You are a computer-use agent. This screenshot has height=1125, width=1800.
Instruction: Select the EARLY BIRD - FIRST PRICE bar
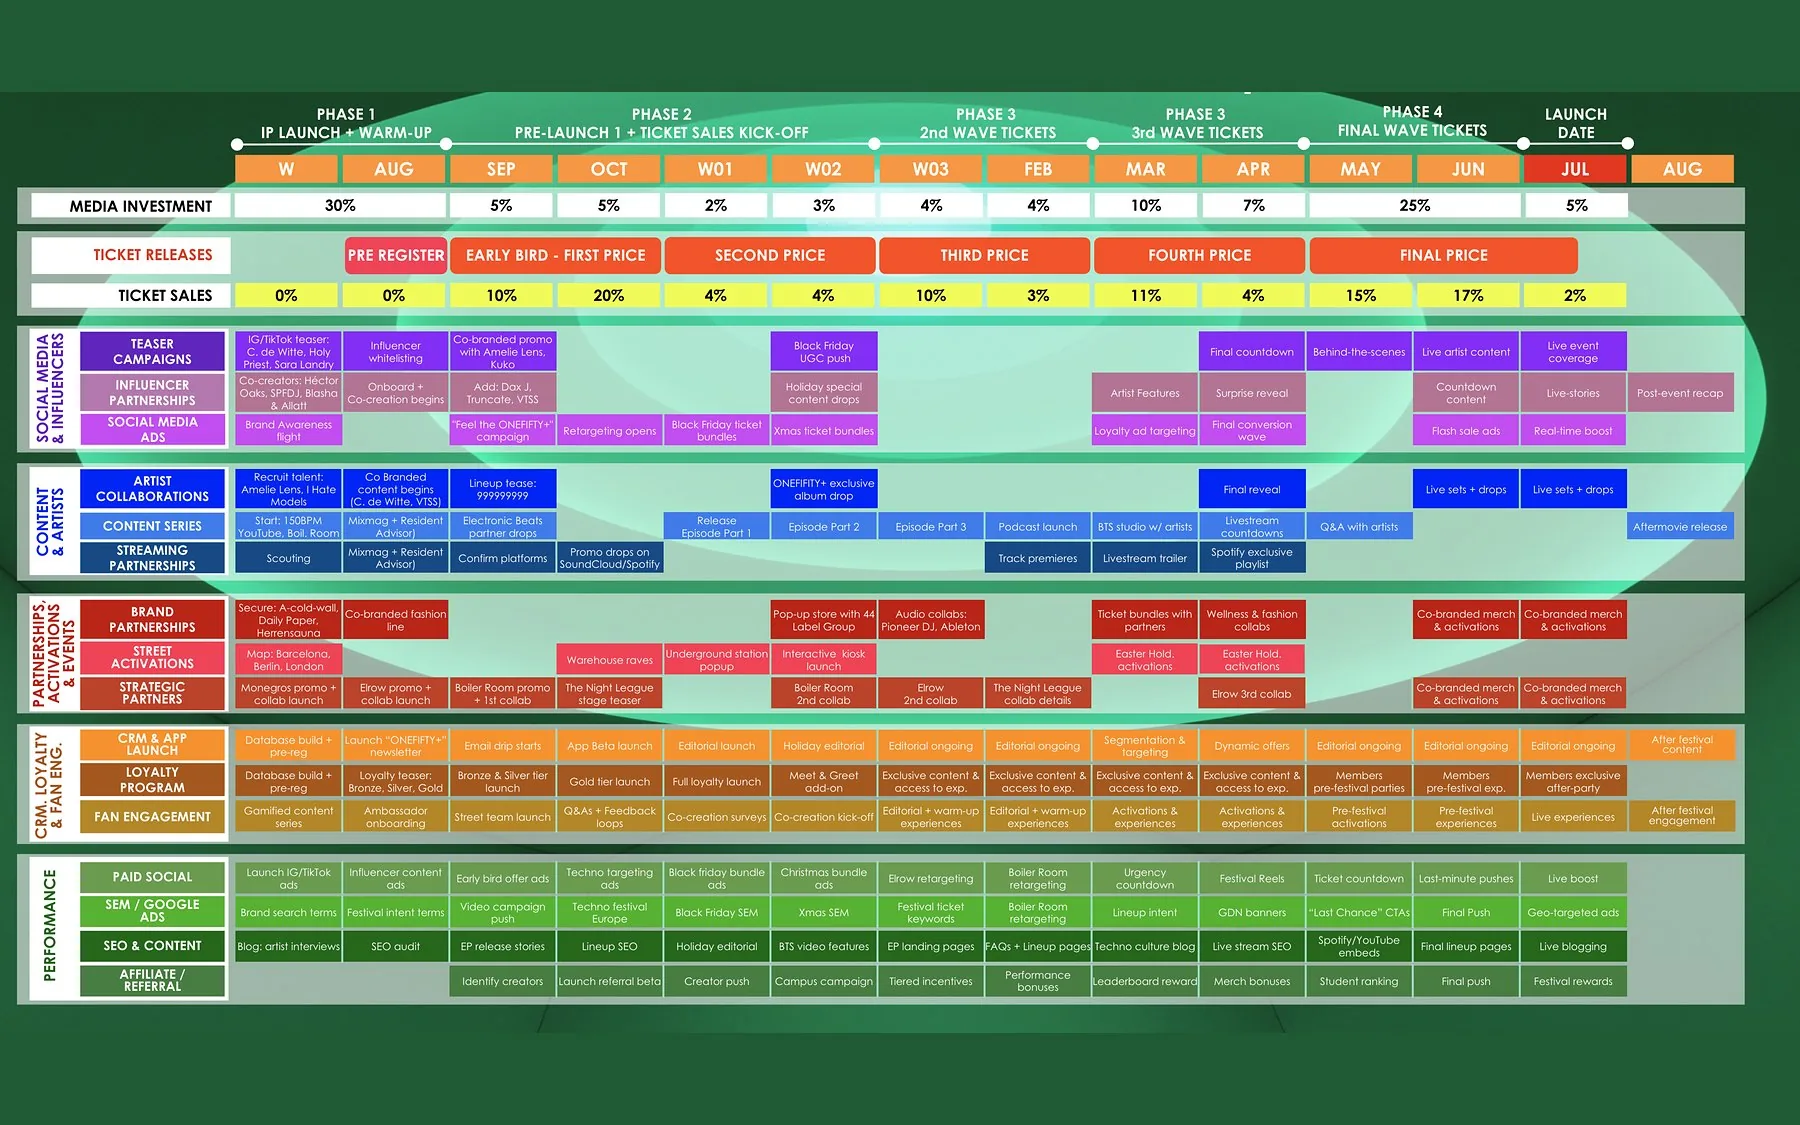click(x=555, y=255)
